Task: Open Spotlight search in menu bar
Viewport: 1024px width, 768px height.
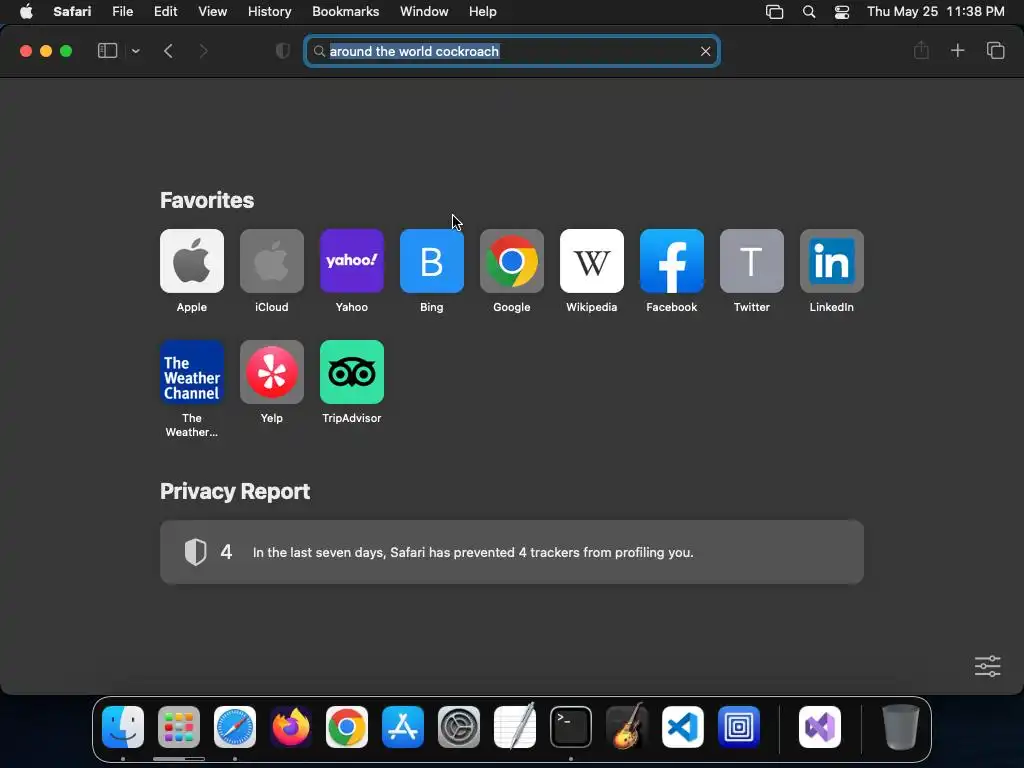Action: click(808, 12)
